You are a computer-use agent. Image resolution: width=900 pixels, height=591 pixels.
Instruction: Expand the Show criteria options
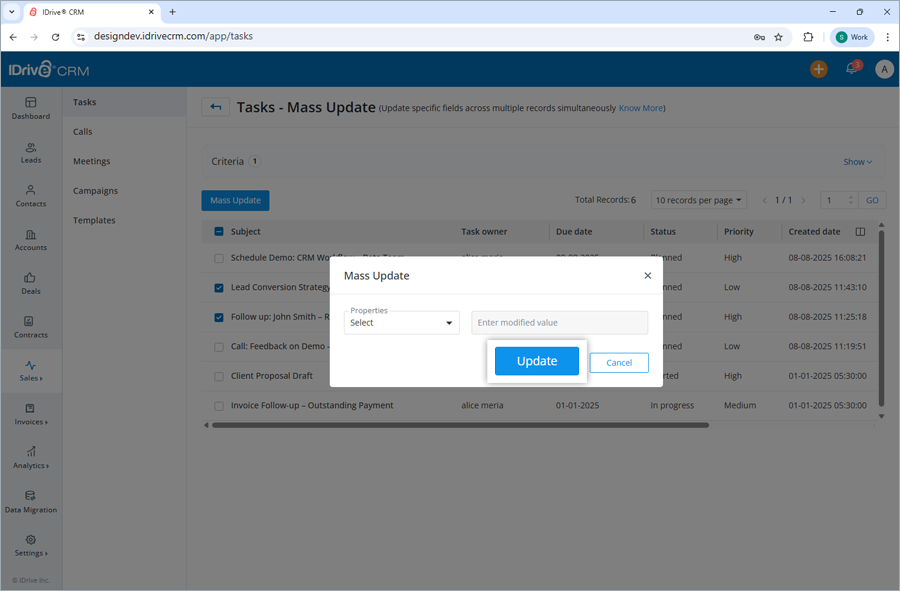856,160
